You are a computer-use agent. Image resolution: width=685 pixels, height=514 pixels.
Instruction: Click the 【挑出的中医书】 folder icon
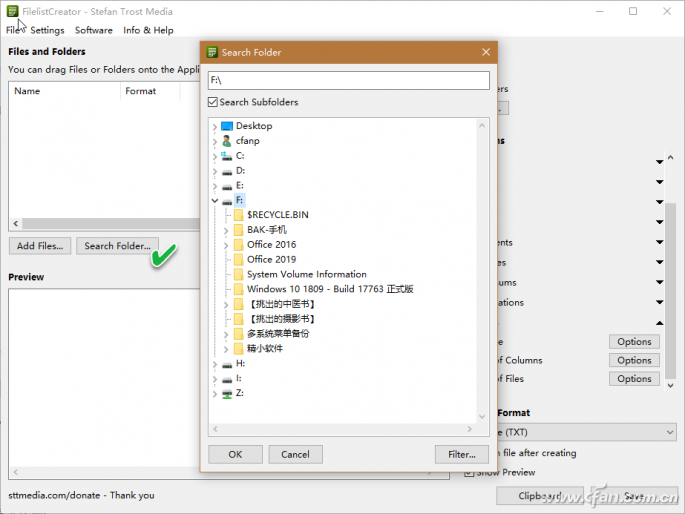(x=238, y=304)
